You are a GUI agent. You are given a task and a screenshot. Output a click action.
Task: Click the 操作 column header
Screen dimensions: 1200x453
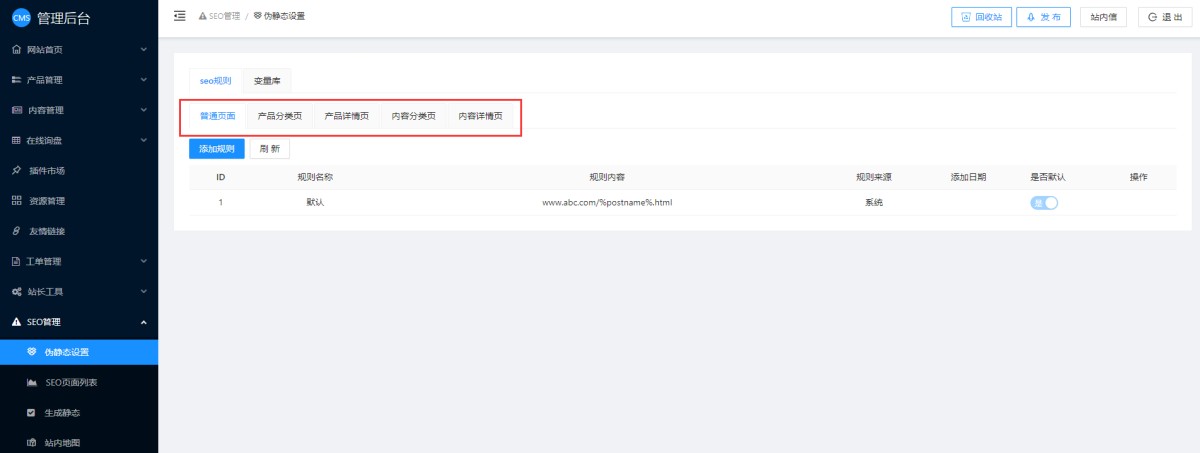tap(1138, 177)
